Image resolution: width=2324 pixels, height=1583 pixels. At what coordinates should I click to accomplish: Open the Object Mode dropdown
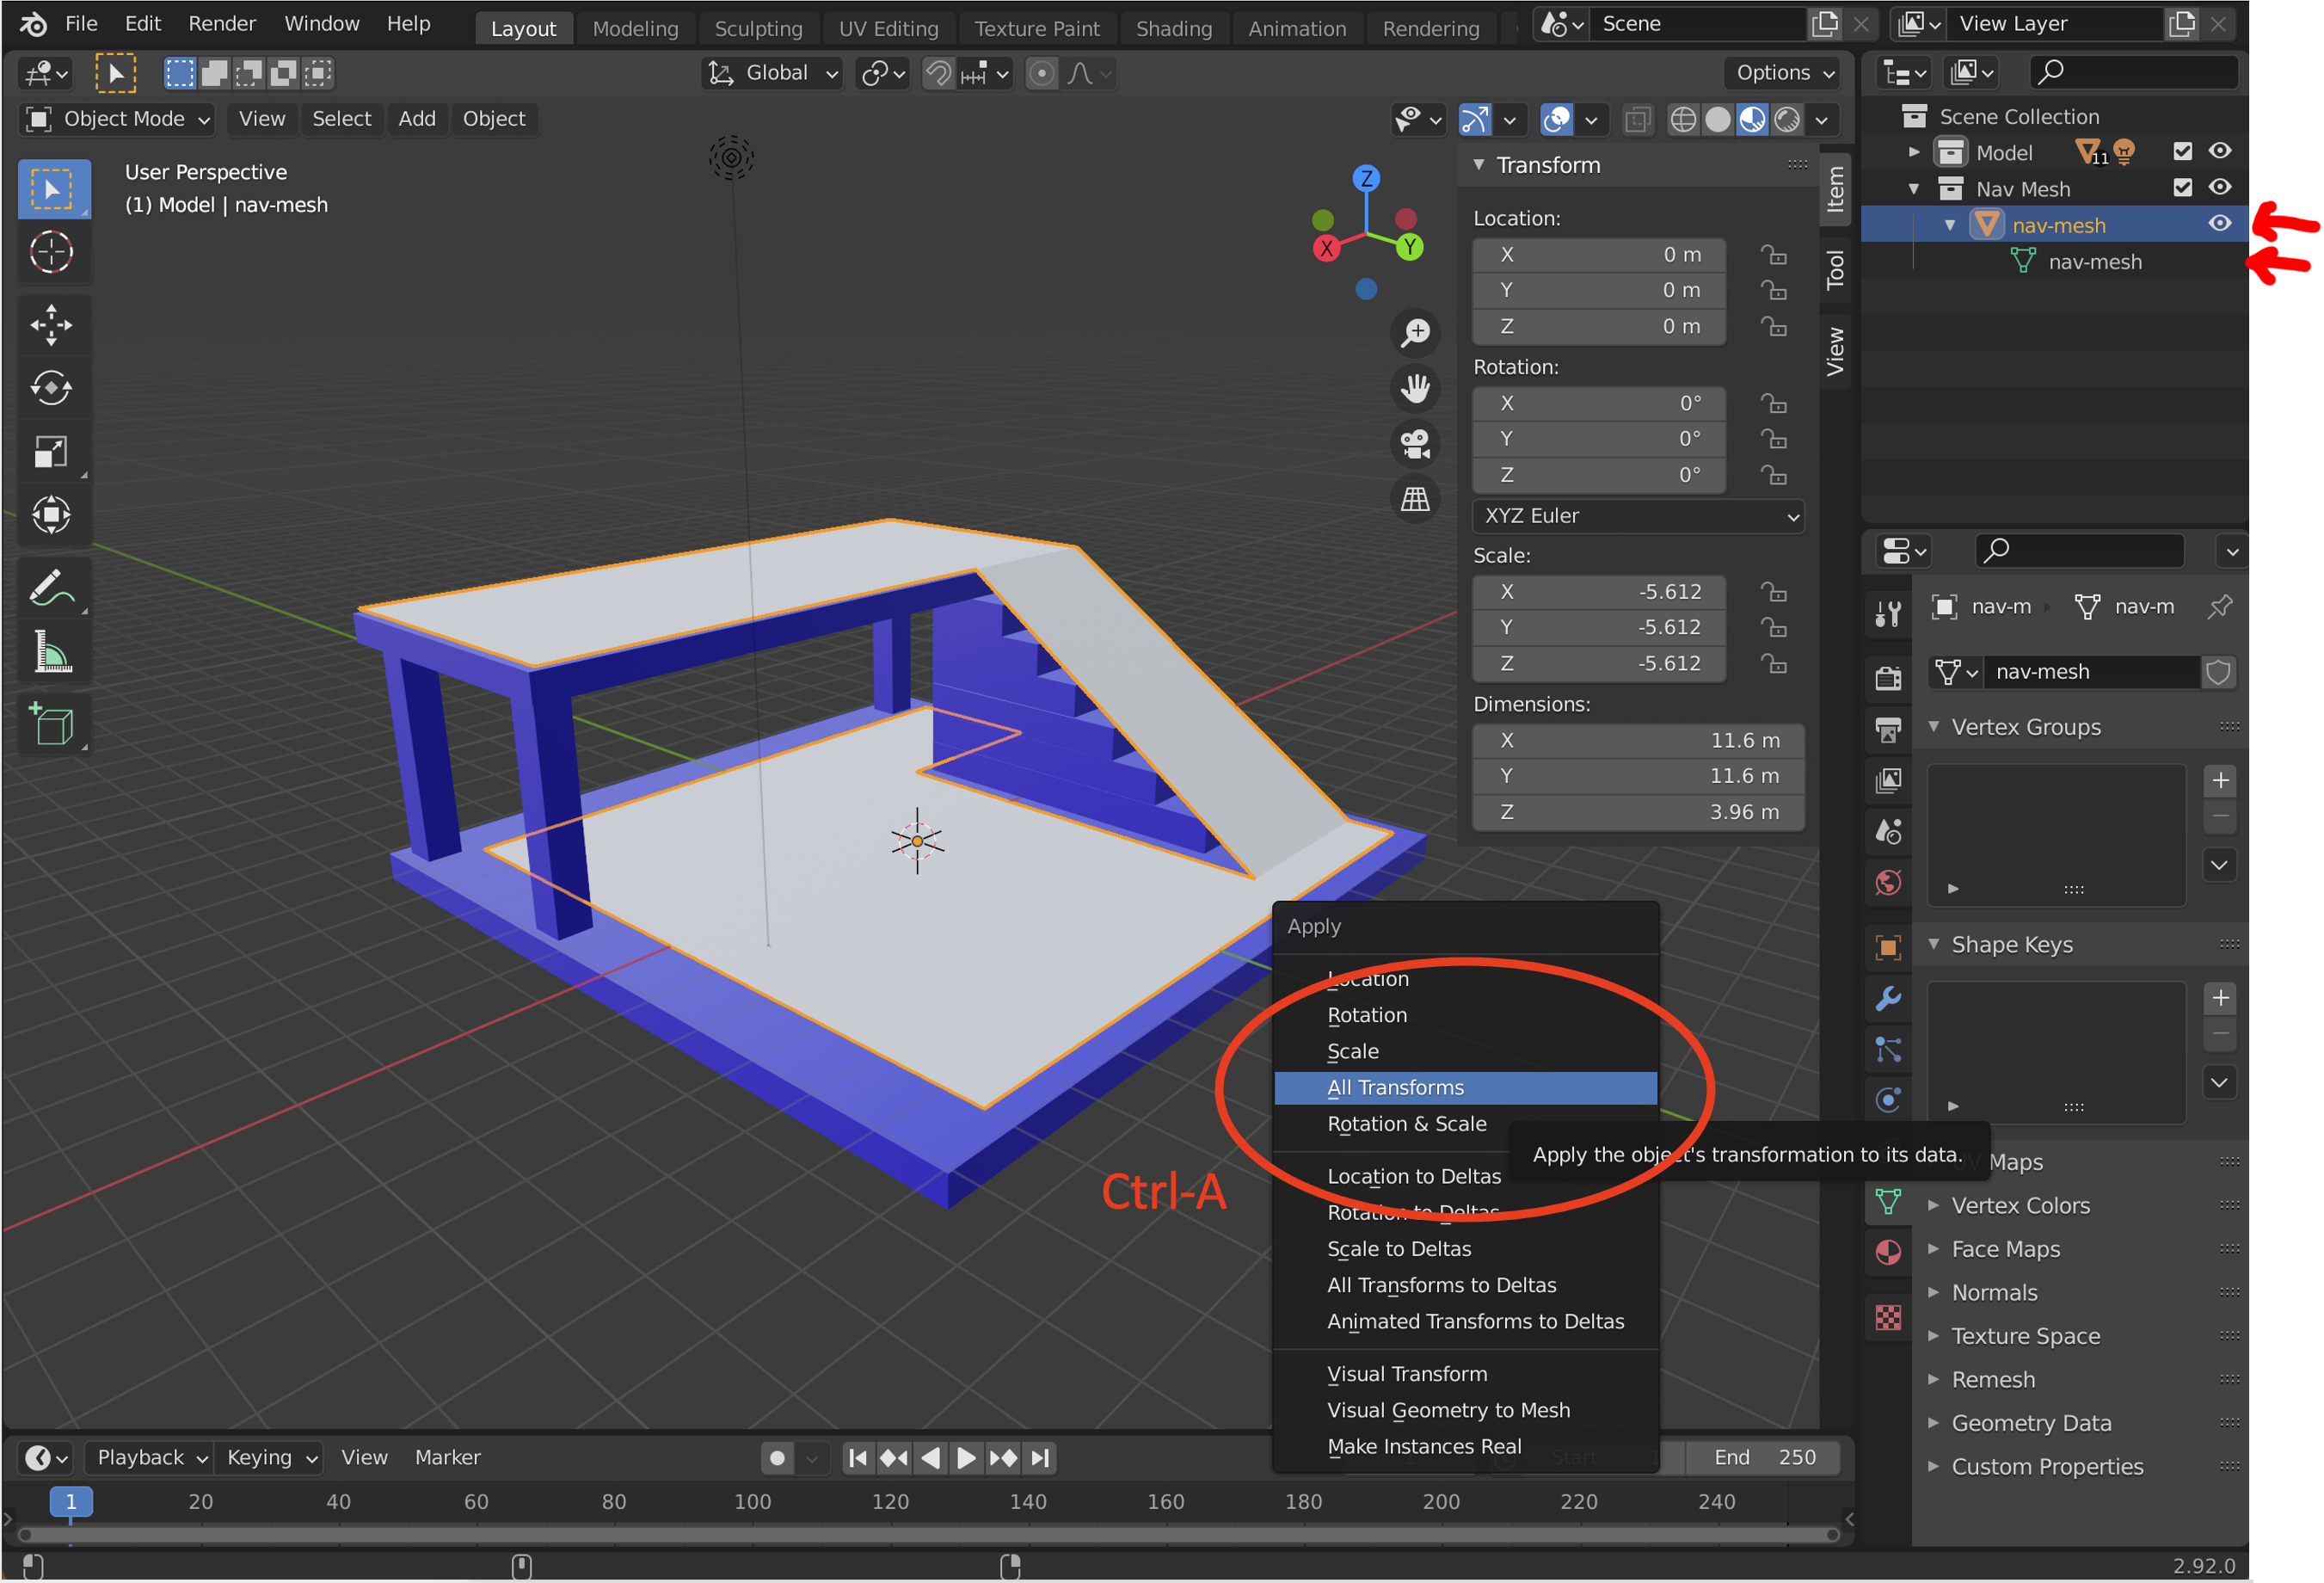tap(118, 119)
